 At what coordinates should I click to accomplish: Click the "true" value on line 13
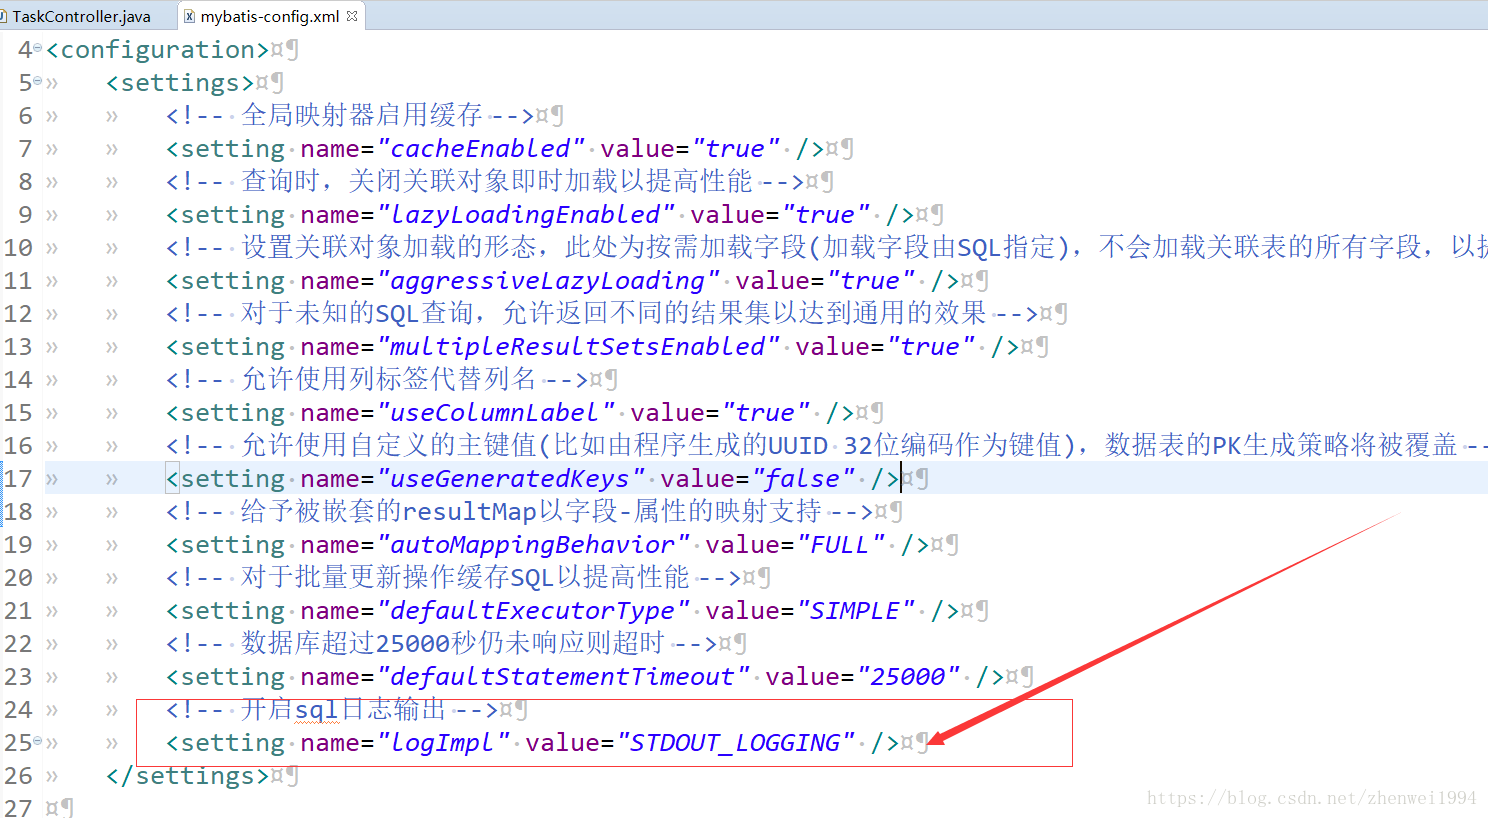click(x=931, y=346)
